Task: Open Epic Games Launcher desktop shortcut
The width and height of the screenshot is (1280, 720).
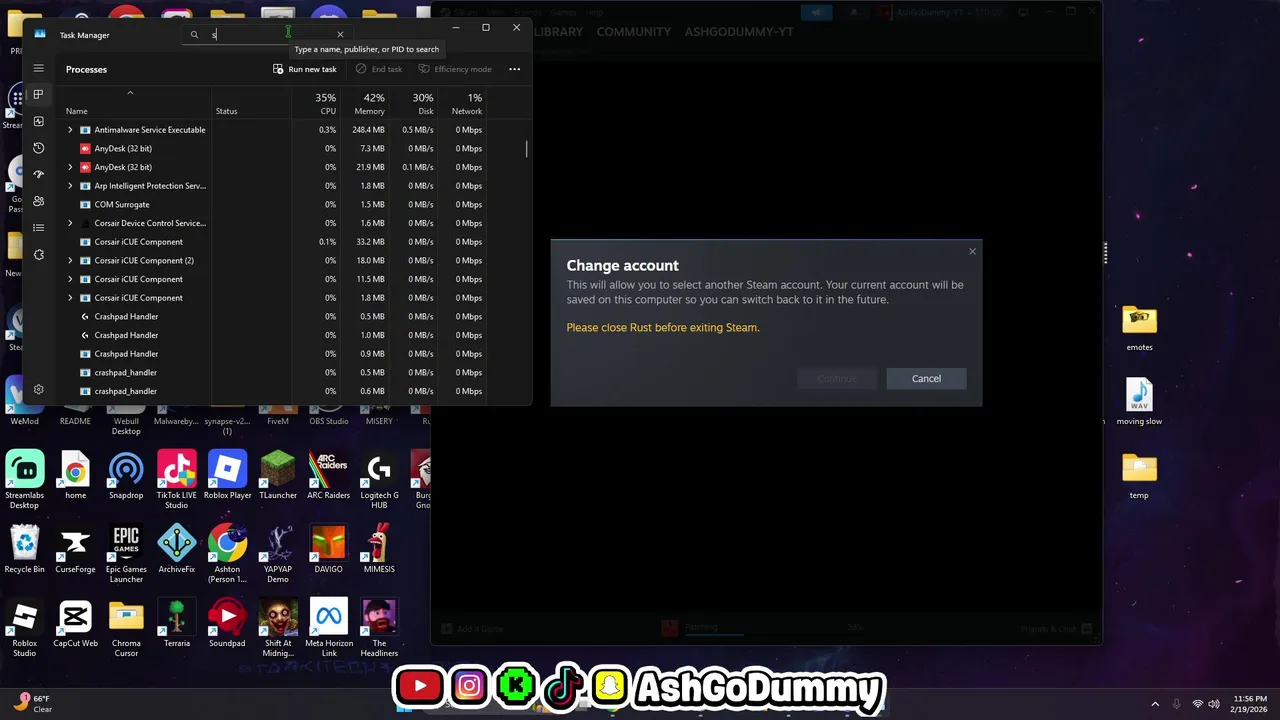Action: pyautogui.click(x=126, y=553)
